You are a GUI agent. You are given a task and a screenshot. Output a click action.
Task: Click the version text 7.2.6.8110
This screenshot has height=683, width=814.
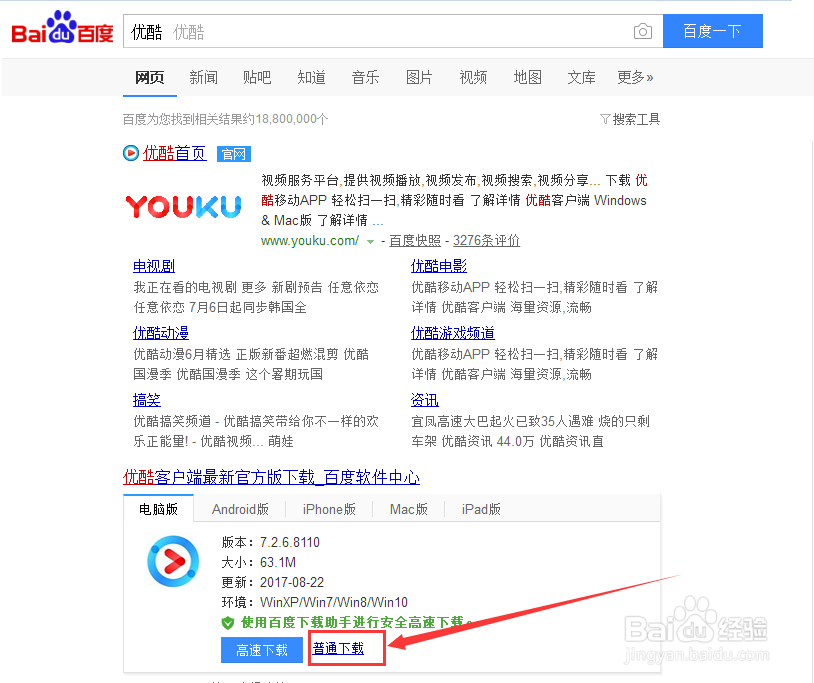pos(290,542)
